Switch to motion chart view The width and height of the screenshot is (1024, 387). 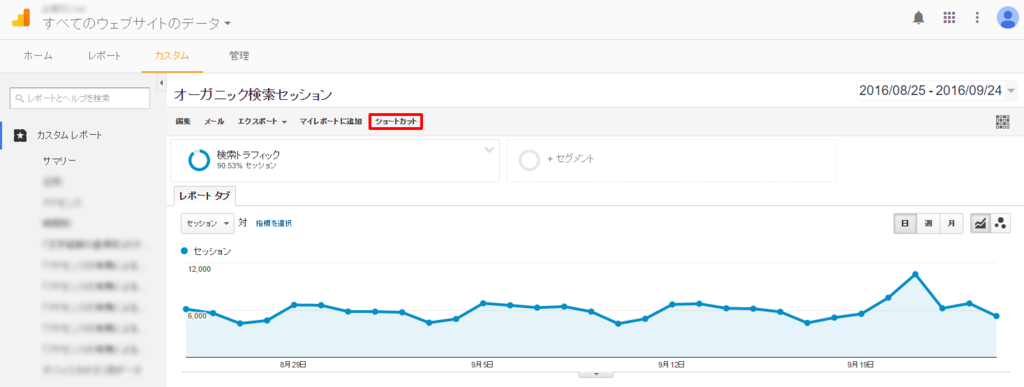[1000, 223]
